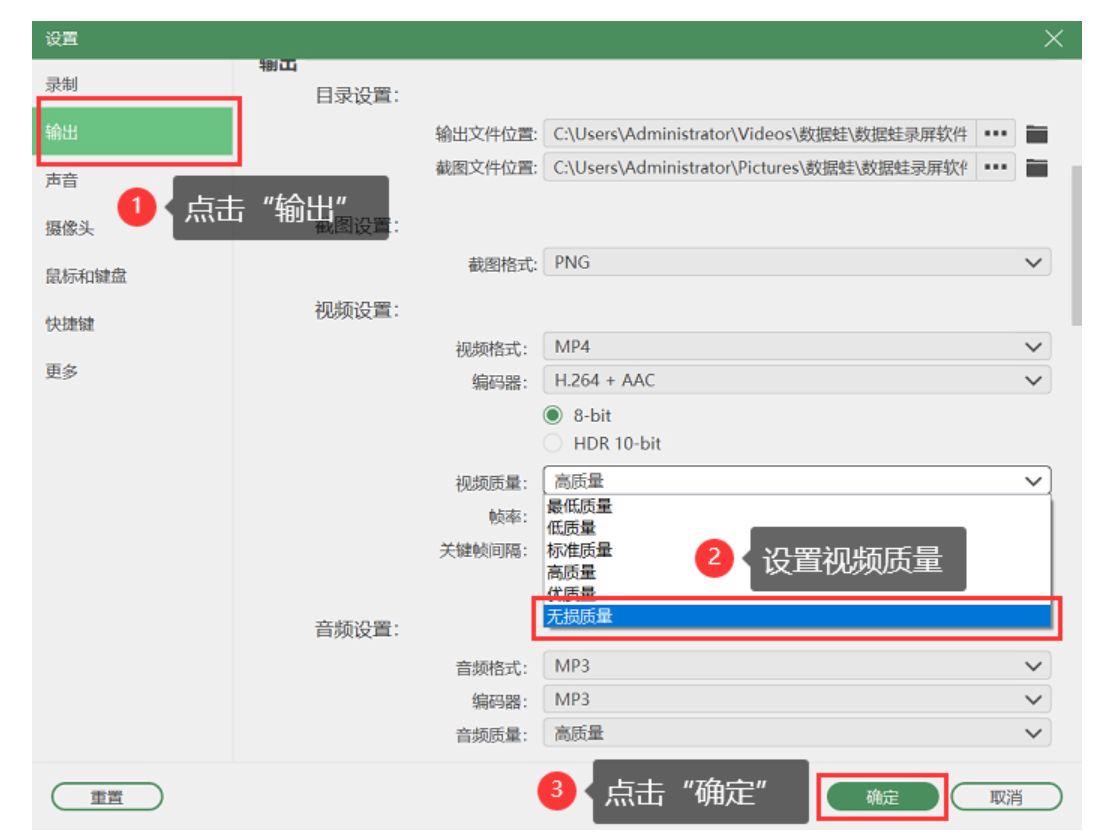Viewport: 1098px width, 836px height.
Task: Open the output file location folder icon
Action: click(1037, 134)
